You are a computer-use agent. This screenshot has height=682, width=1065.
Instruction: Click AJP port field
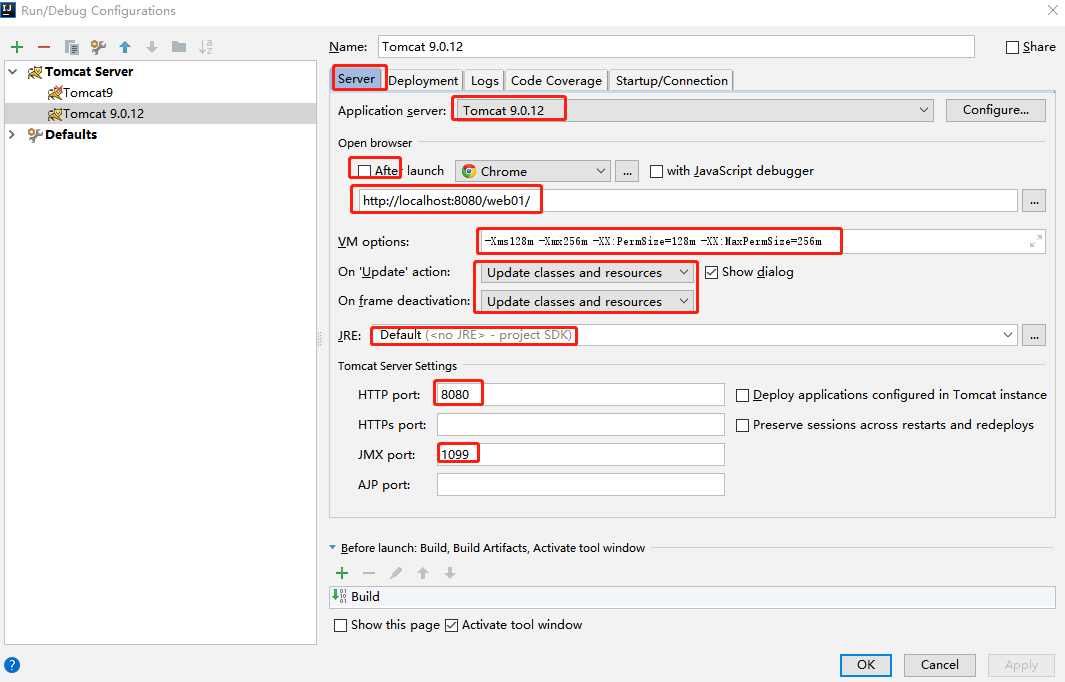581,484
